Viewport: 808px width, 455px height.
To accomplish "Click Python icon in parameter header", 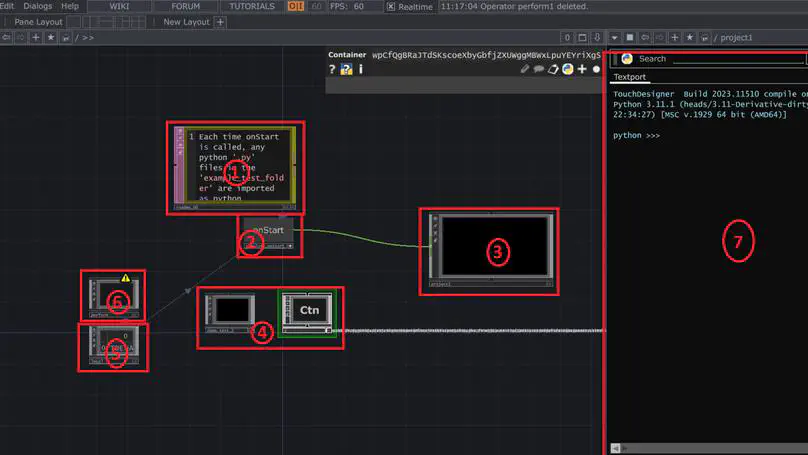I will 567,69.
